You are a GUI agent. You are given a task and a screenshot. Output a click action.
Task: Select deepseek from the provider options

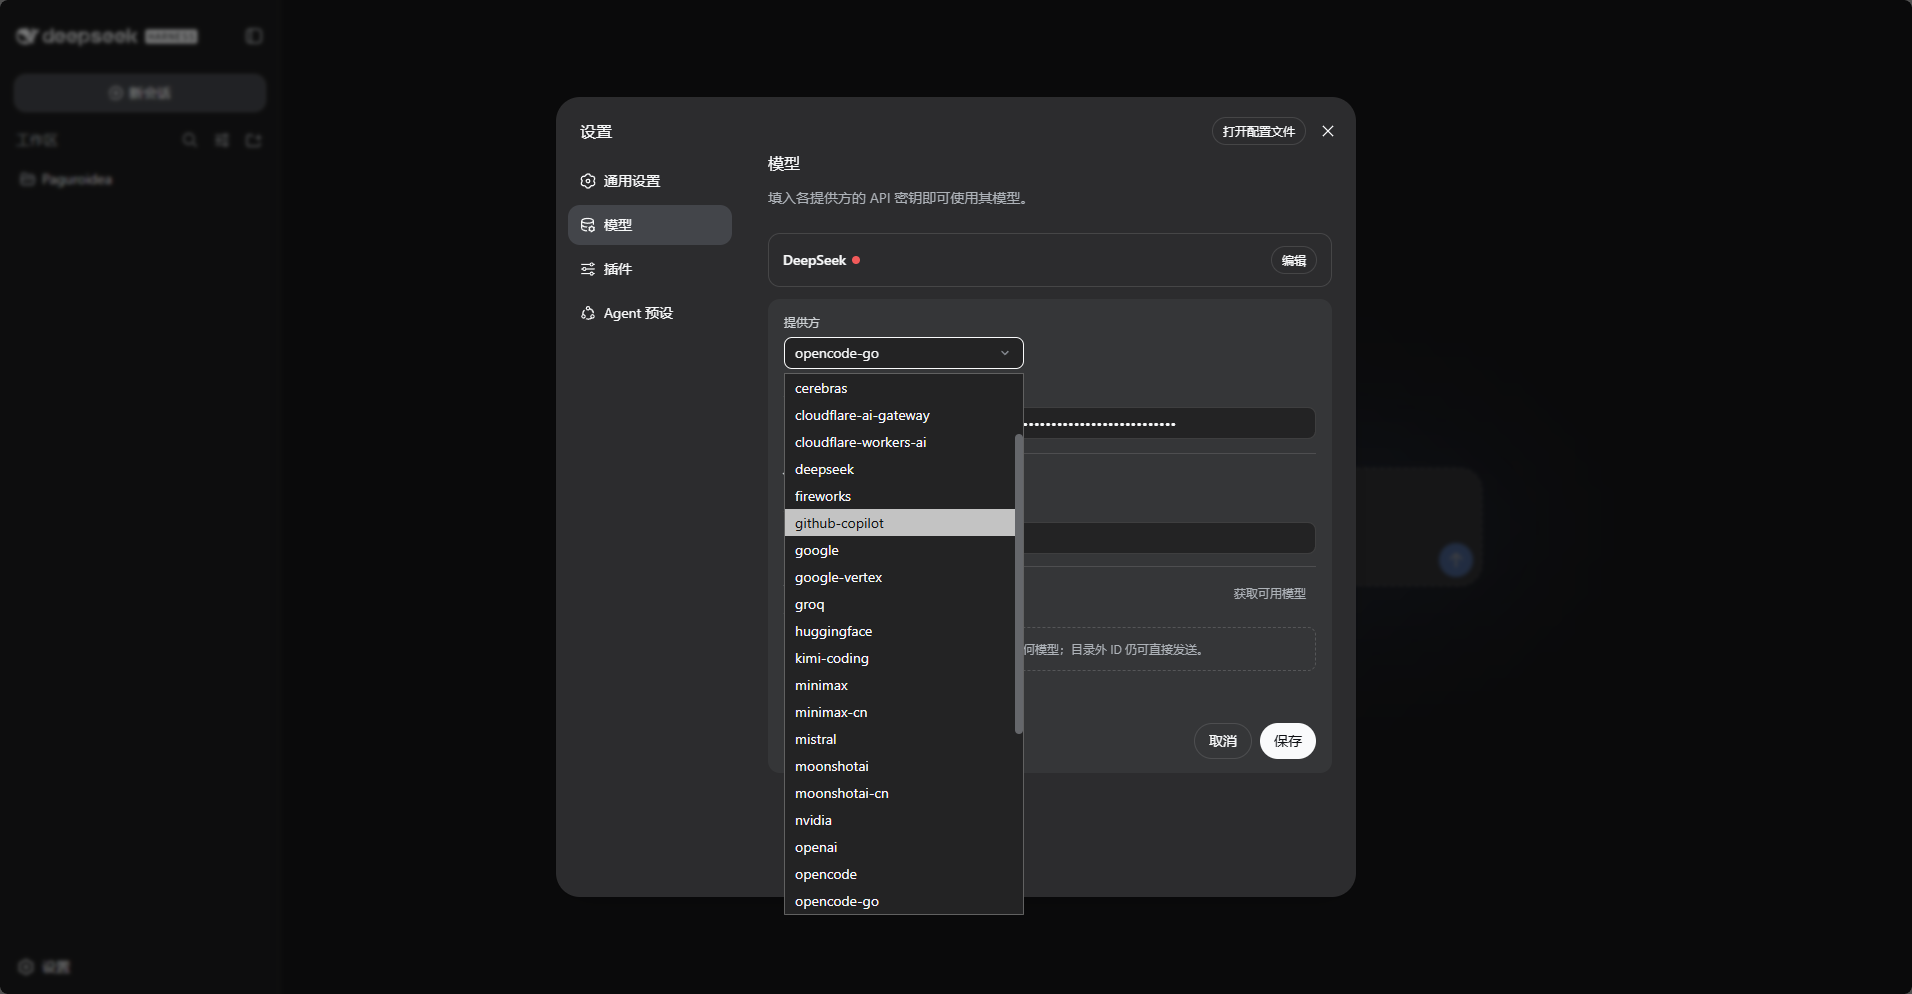[900, 469]
